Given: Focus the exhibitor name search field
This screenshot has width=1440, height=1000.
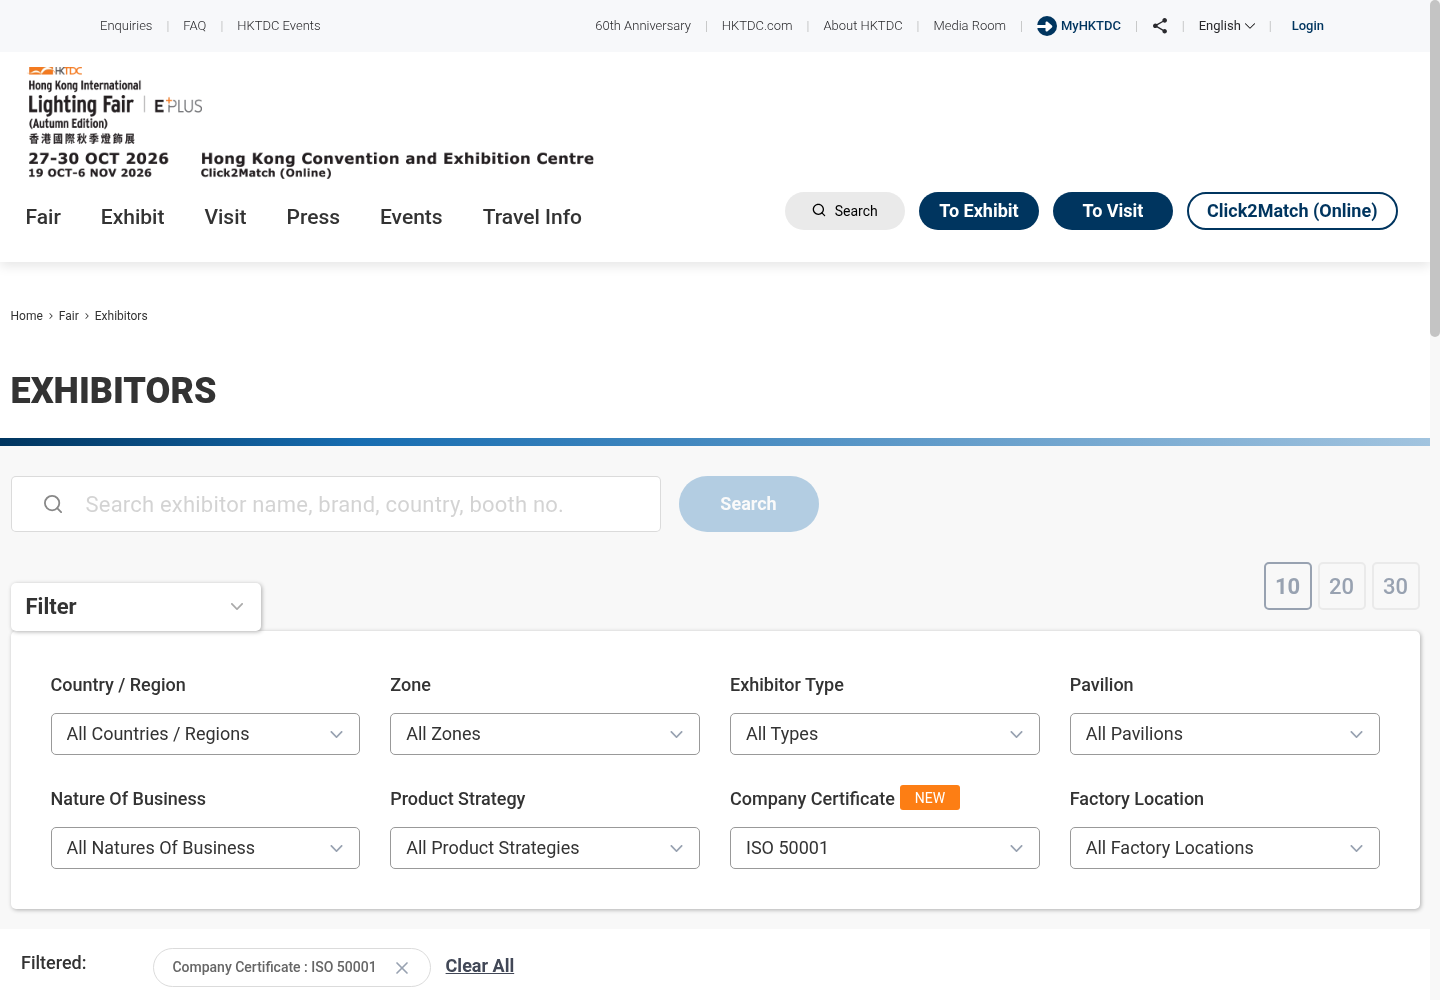Looking at the screenshot, I should click(336, 504).
